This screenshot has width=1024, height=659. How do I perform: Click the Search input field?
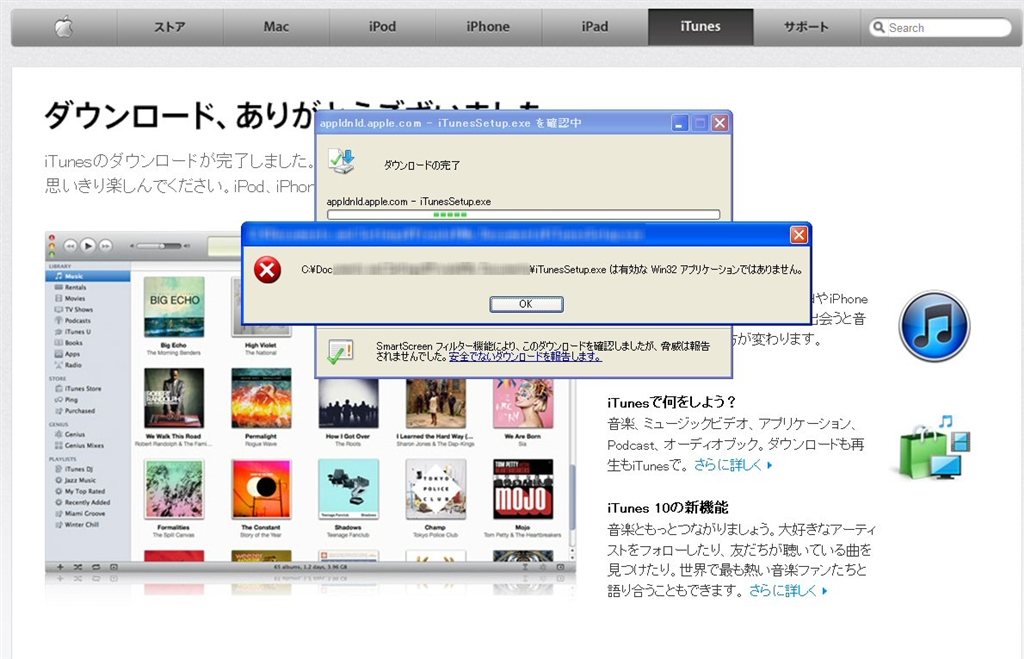945,28
